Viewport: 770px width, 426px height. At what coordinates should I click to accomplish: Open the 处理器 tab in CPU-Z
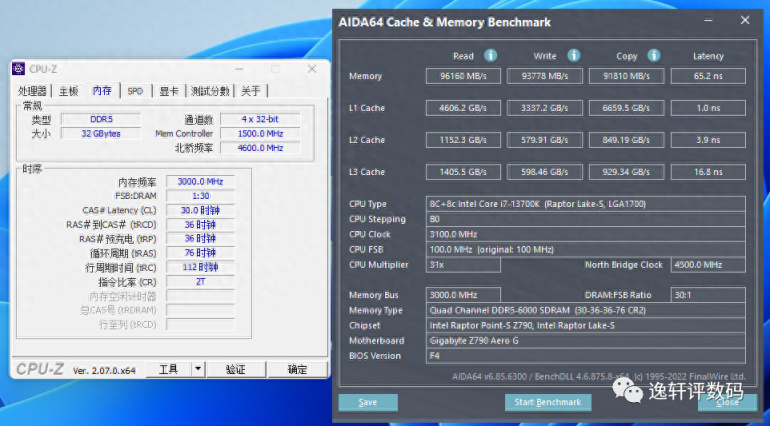tap(32, 91)
